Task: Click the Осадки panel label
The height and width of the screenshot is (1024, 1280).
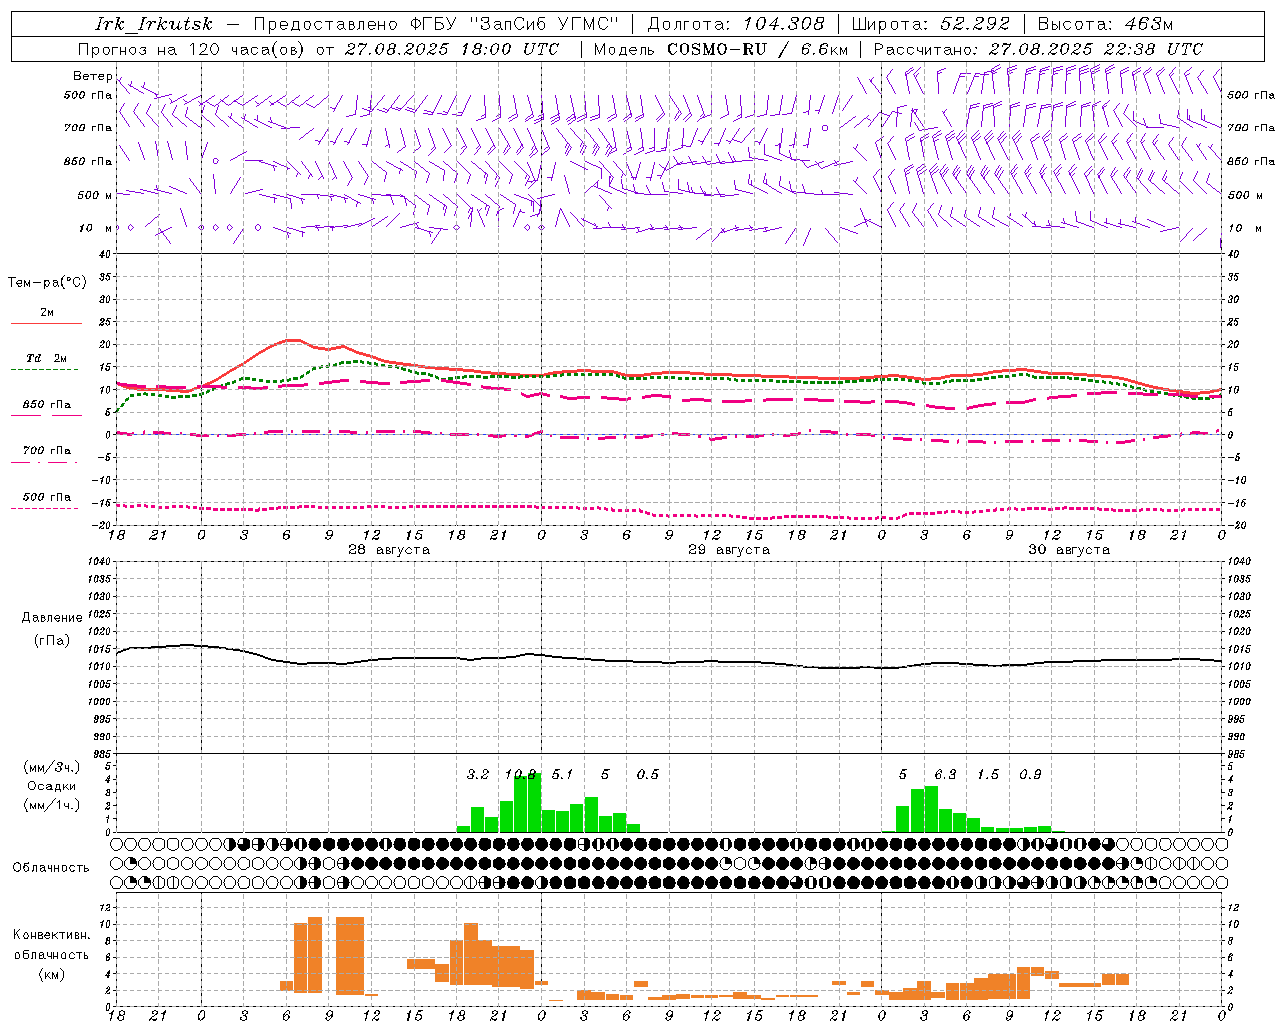Action: click(x=51, y=786)
